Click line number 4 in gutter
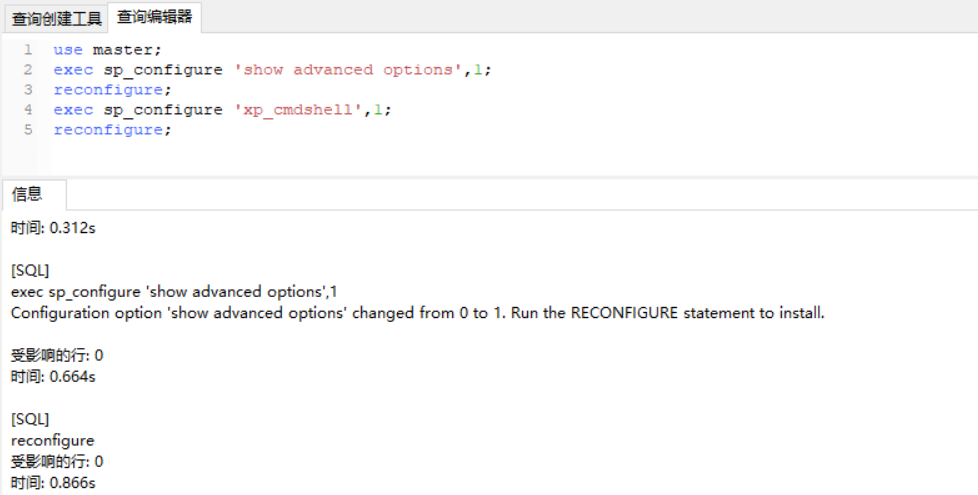978x495 pixels. (28, 109)
